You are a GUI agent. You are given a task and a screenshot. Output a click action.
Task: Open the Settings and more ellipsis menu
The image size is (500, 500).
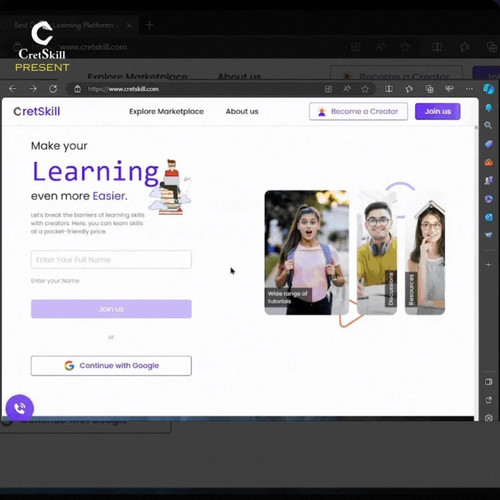(x=469, y=89)
